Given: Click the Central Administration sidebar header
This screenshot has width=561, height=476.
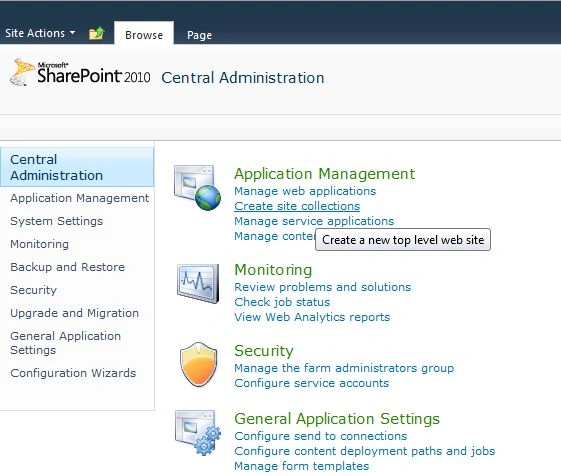Looking at the screenshot, I should click(77, 167).
